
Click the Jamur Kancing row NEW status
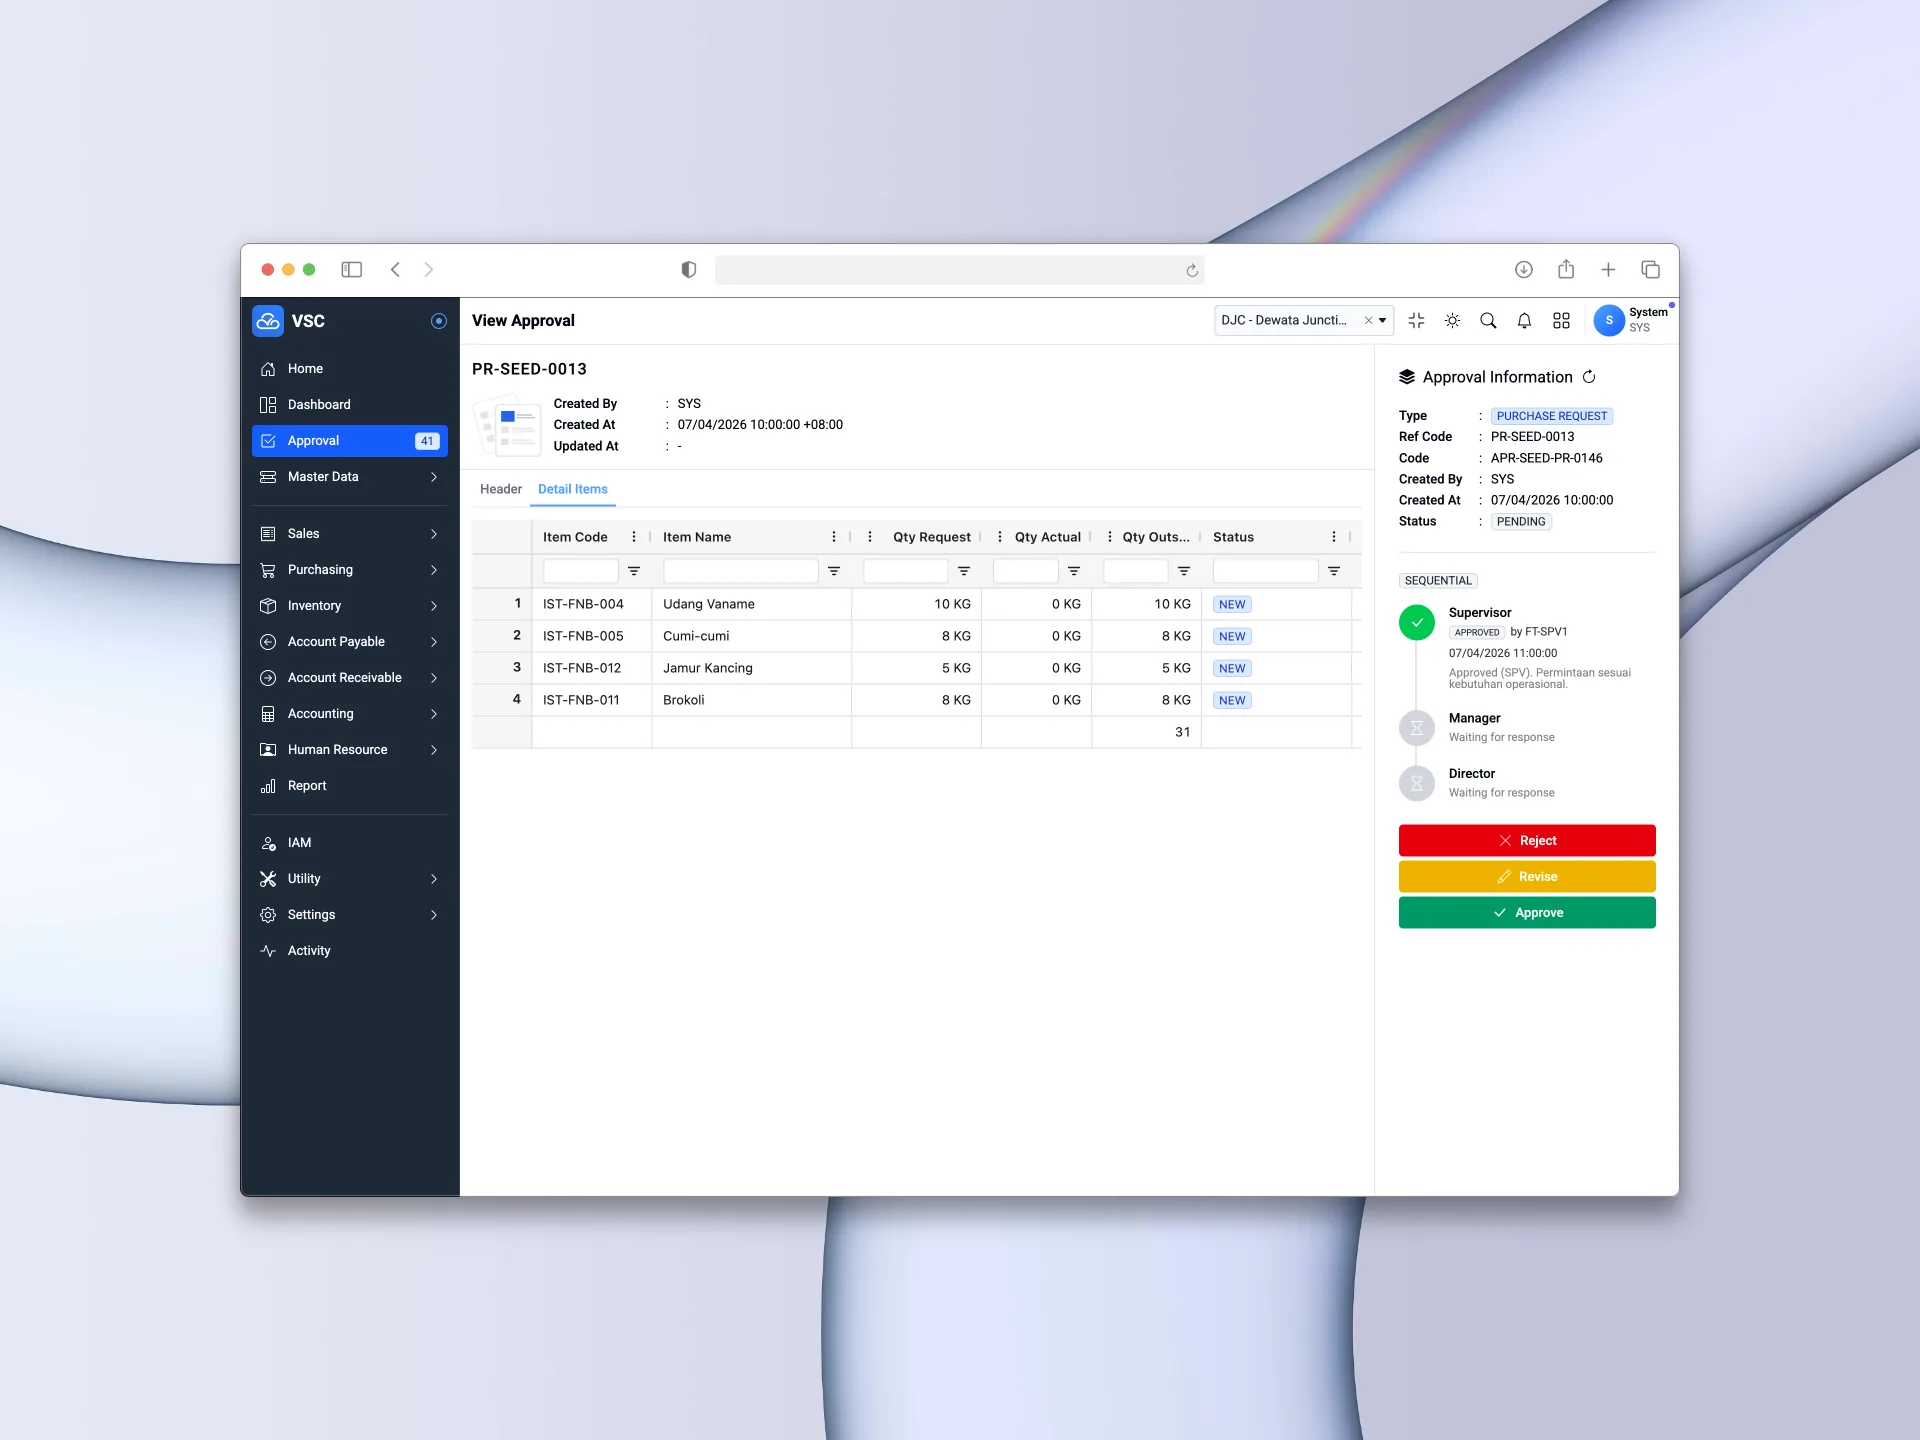pyautogui.click(x=1232, y=668)
